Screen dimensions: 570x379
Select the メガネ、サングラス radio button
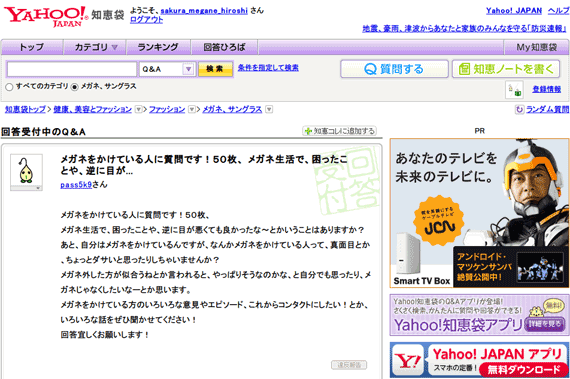coord(75,87)
